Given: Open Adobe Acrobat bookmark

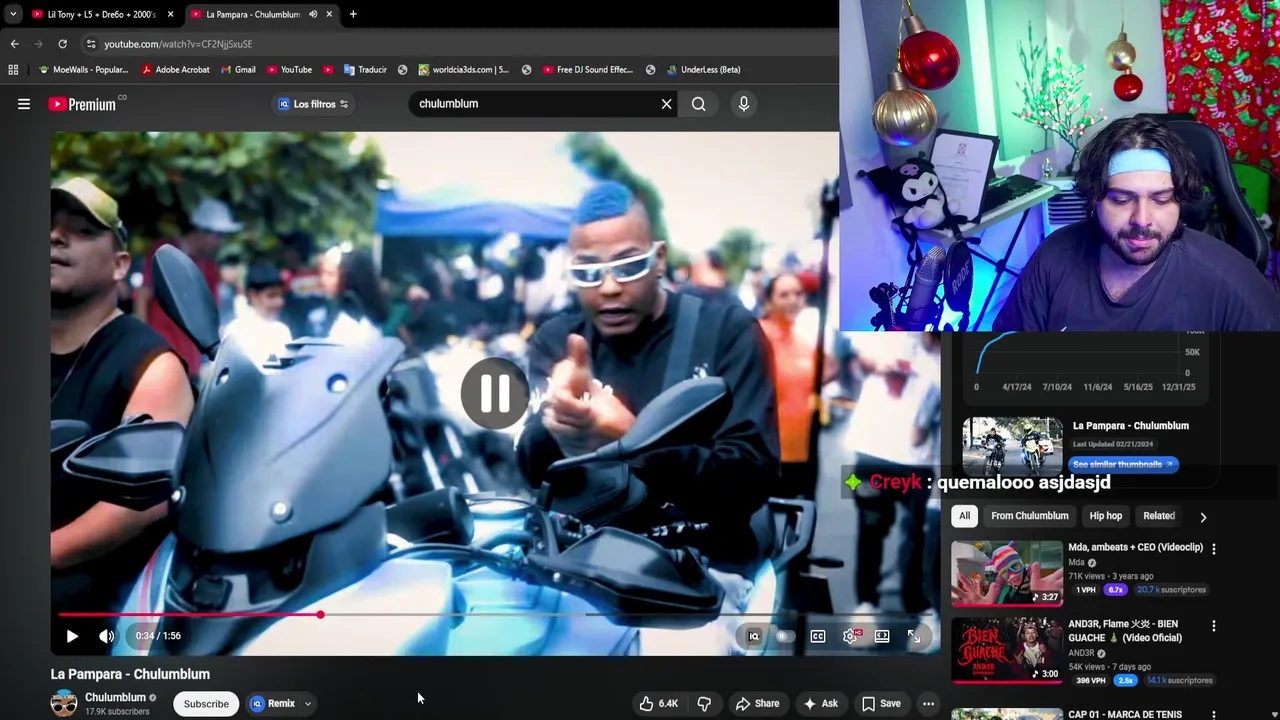Looking at the screenshot, I should point(175,70).
